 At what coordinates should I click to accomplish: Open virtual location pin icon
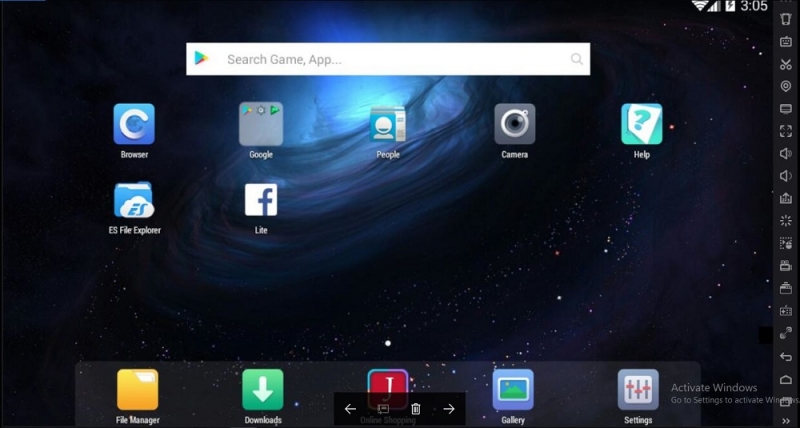tap(786, 86)
